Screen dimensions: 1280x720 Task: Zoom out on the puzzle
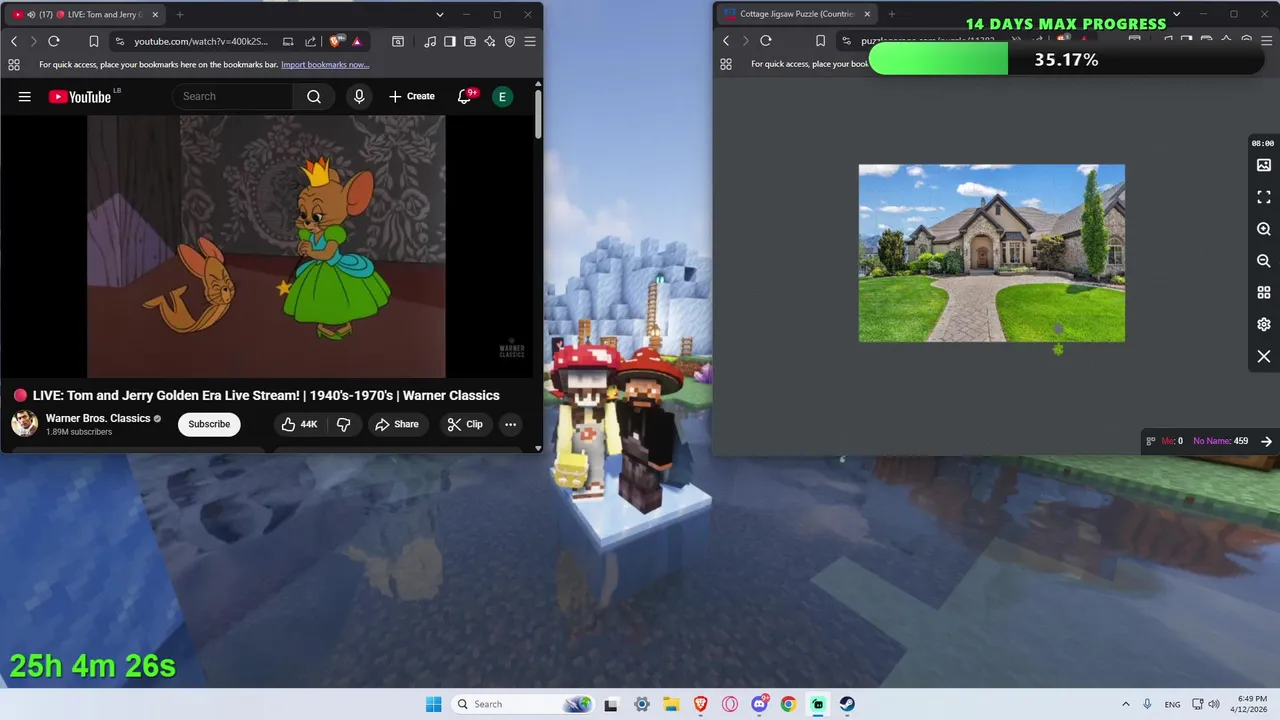tap(1264, 261)
